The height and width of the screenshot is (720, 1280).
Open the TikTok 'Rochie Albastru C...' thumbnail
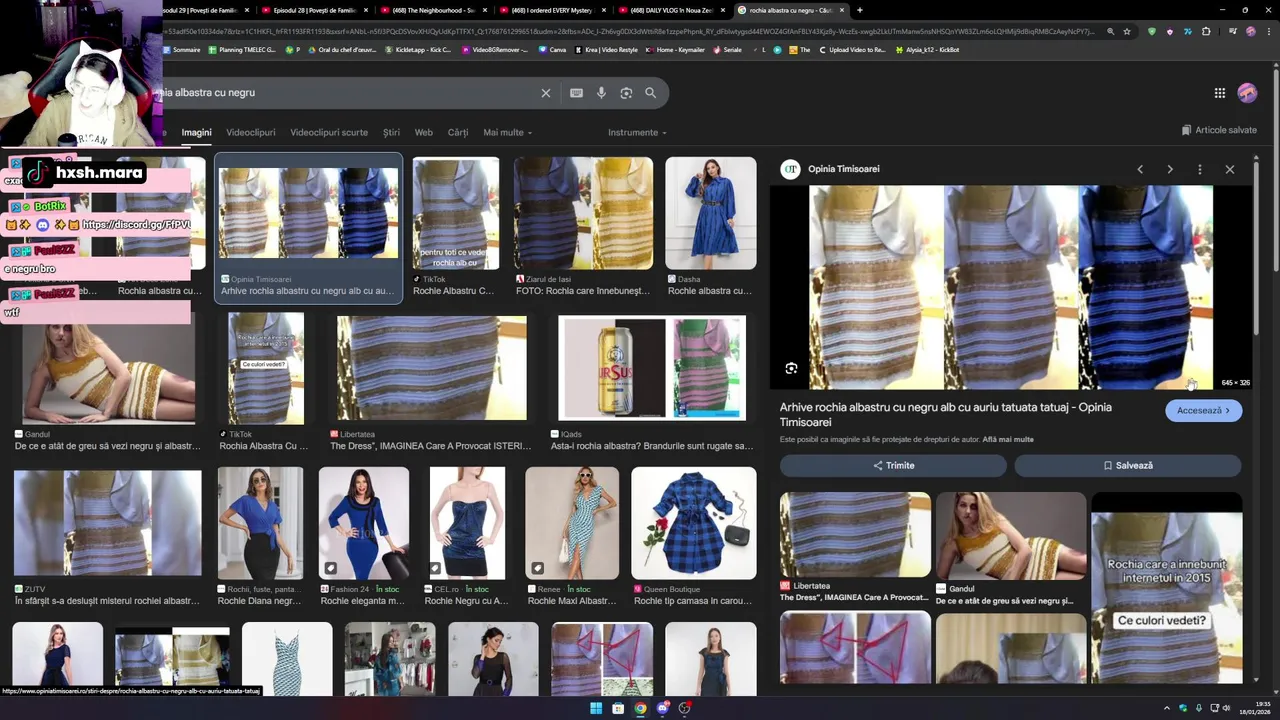pos(456,213)
